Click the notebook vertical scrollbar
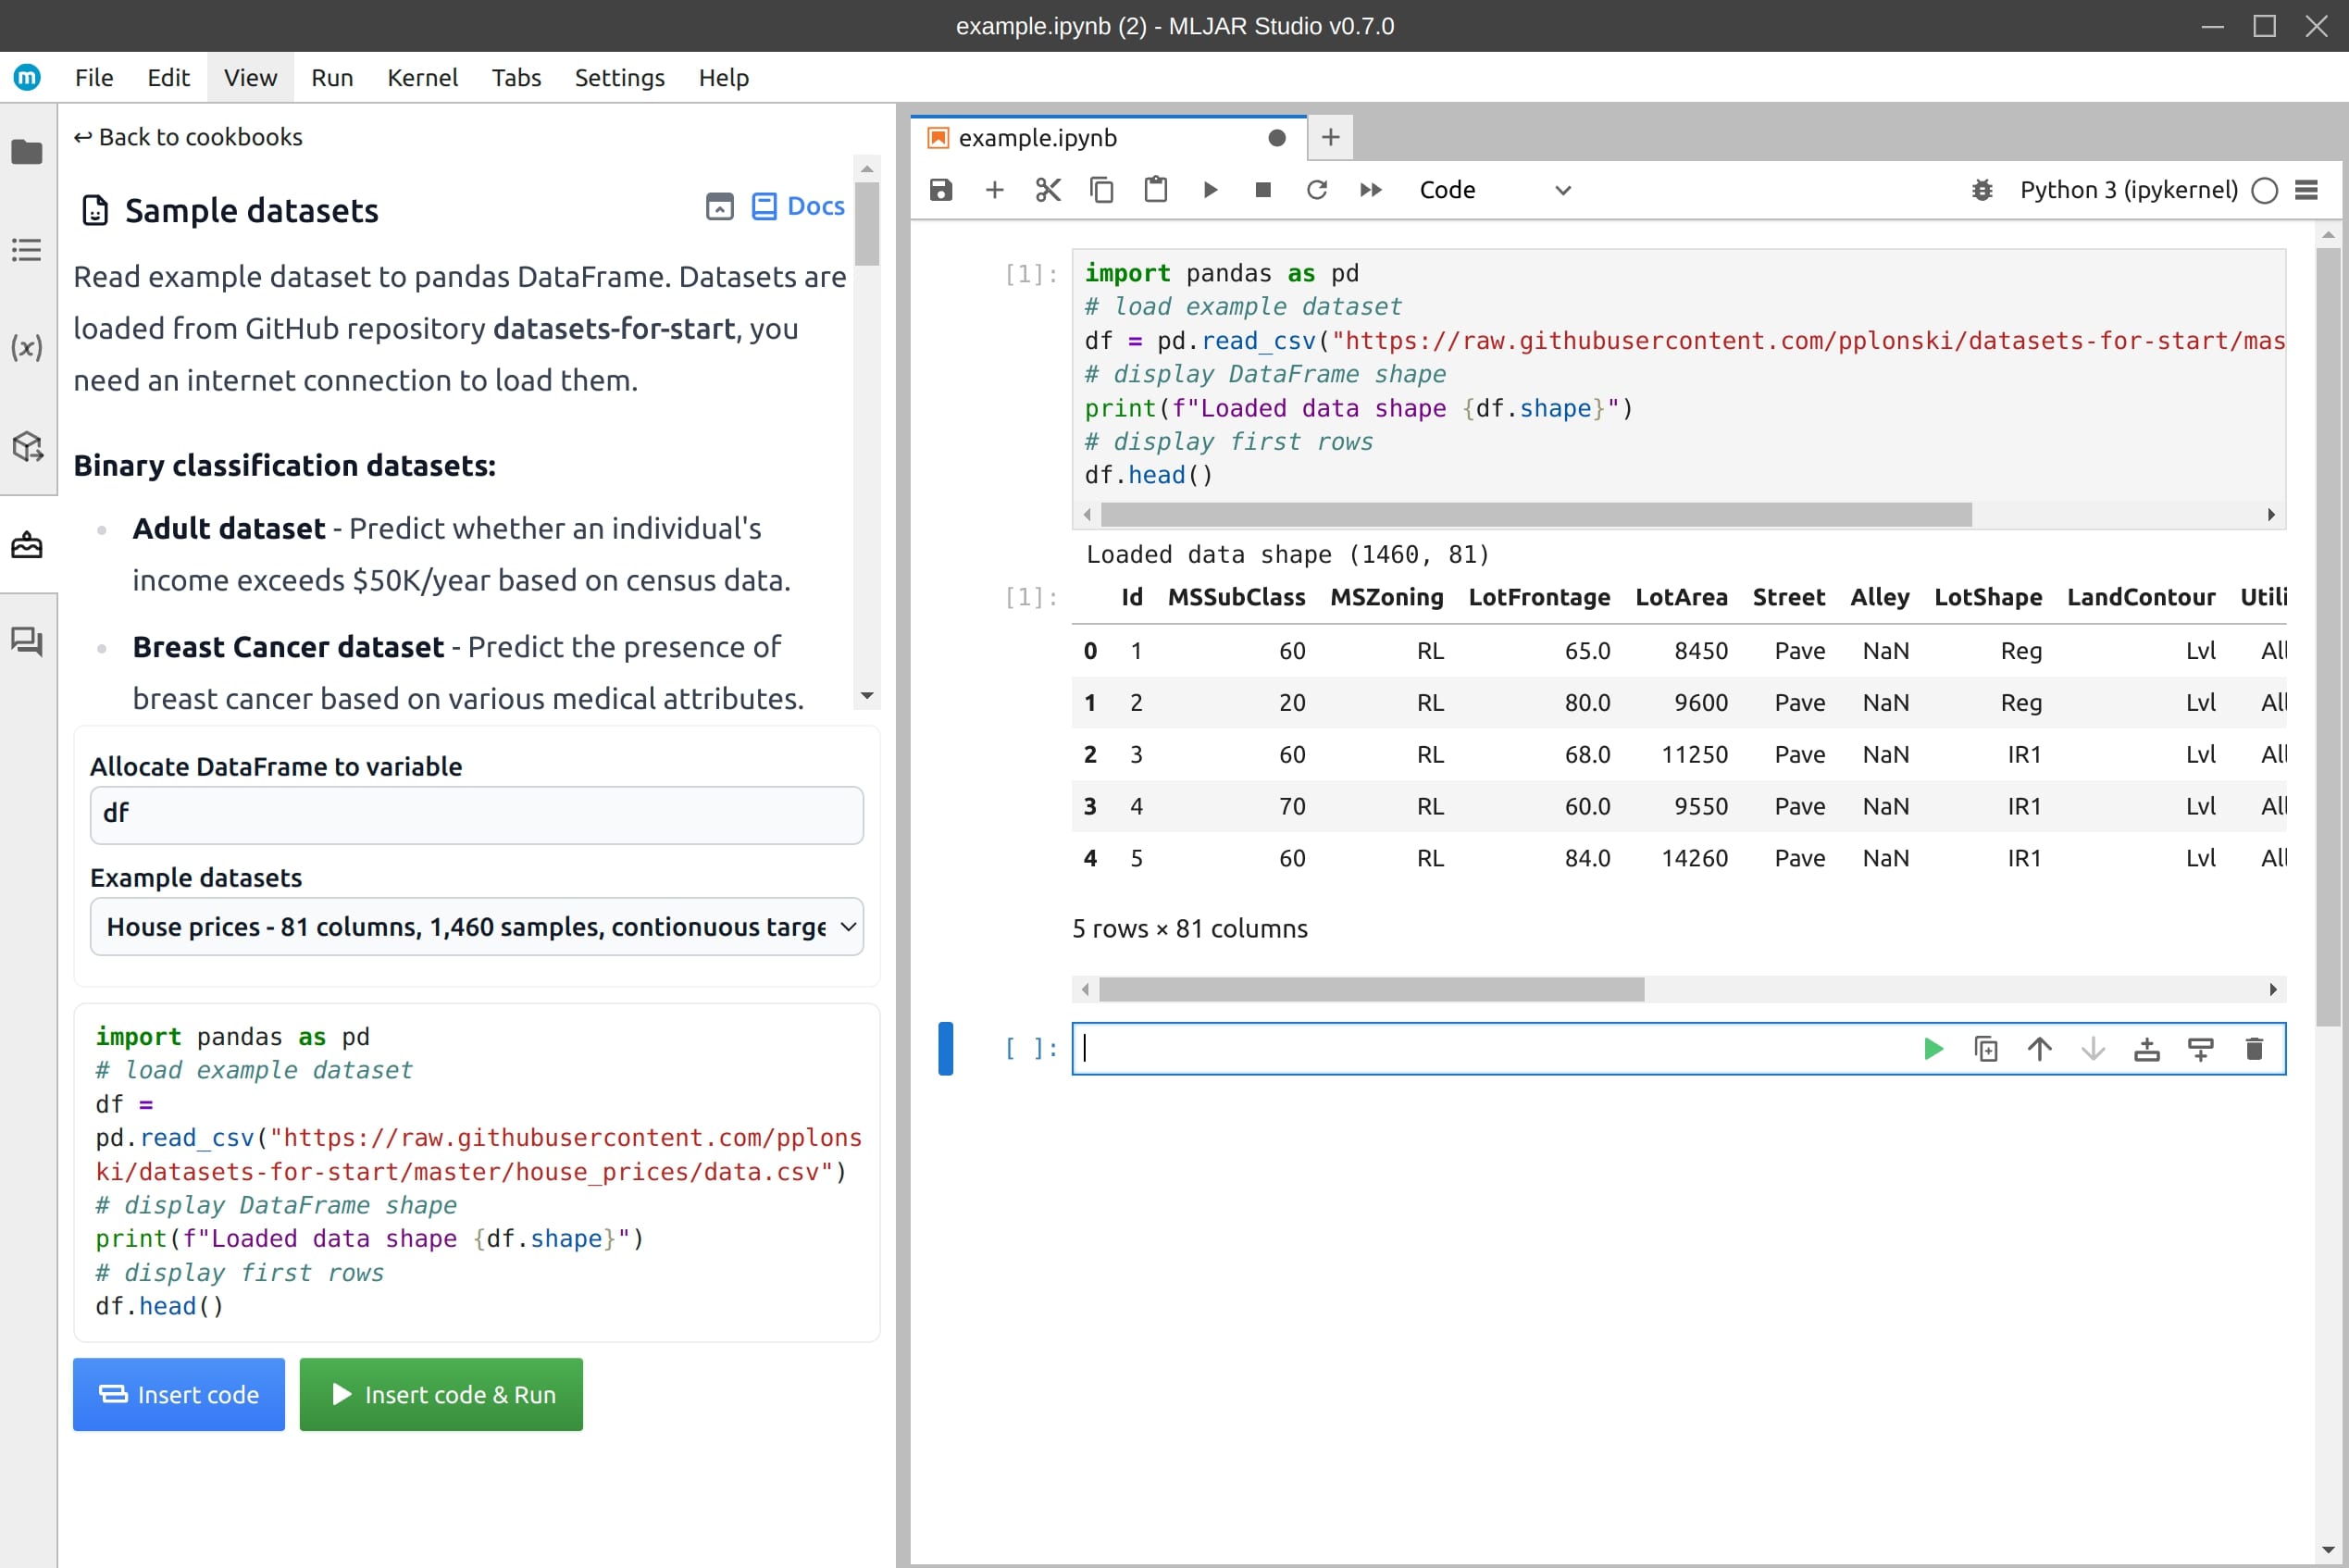 pos(2328,636)
